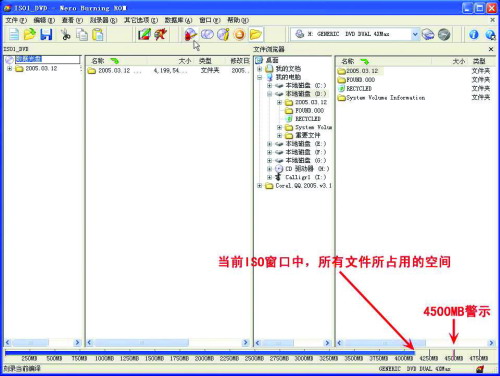Click ISO tree scrollbar right arrow
This screenshot has height=376, width=500.
click(77, 342)
